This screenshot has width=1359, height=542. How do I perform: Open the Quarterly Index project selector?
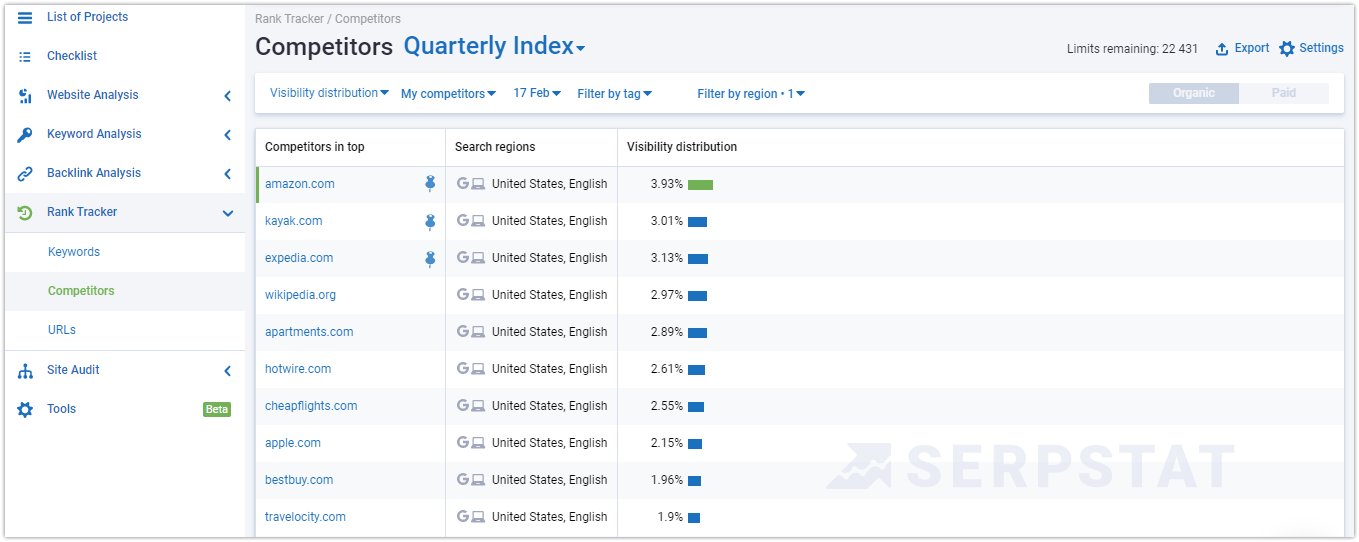pyautogui.click(x=494, y=46)
